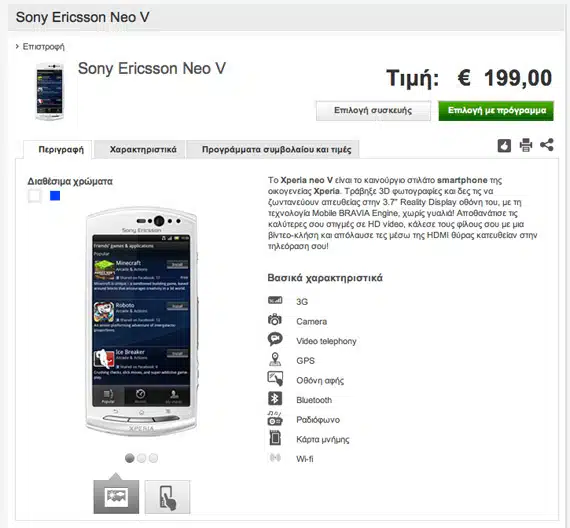Open the share icon

547,145
